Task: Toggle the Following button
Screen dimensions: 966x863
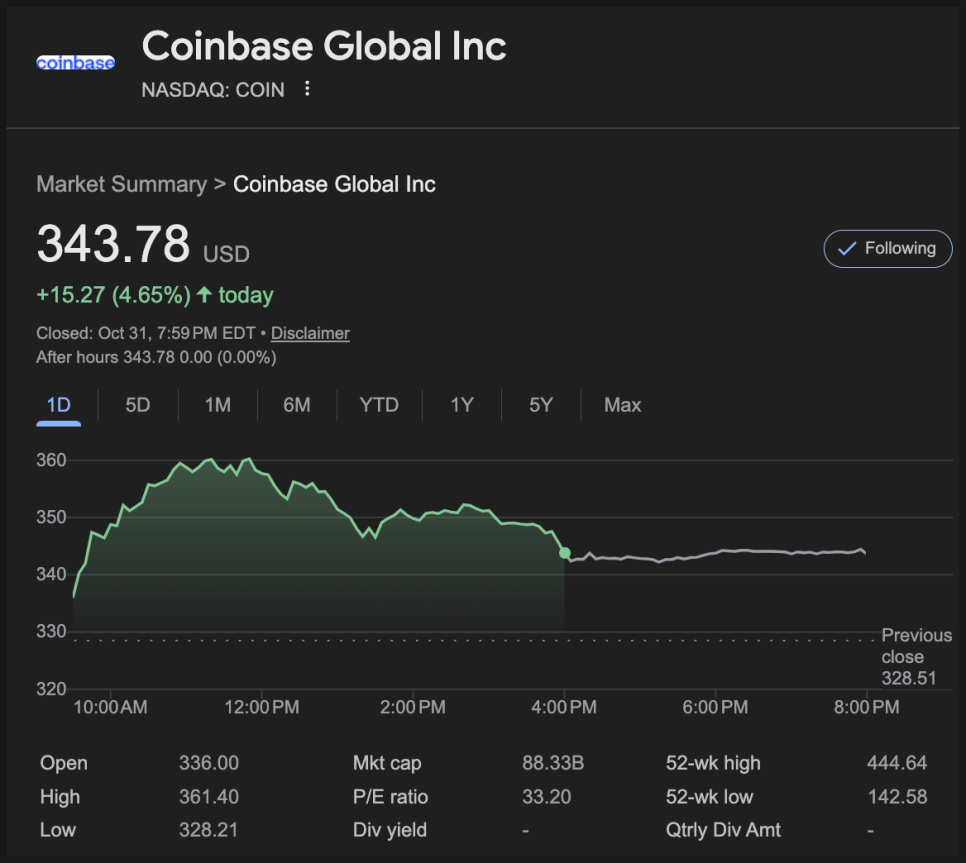Action: (887, 249)
